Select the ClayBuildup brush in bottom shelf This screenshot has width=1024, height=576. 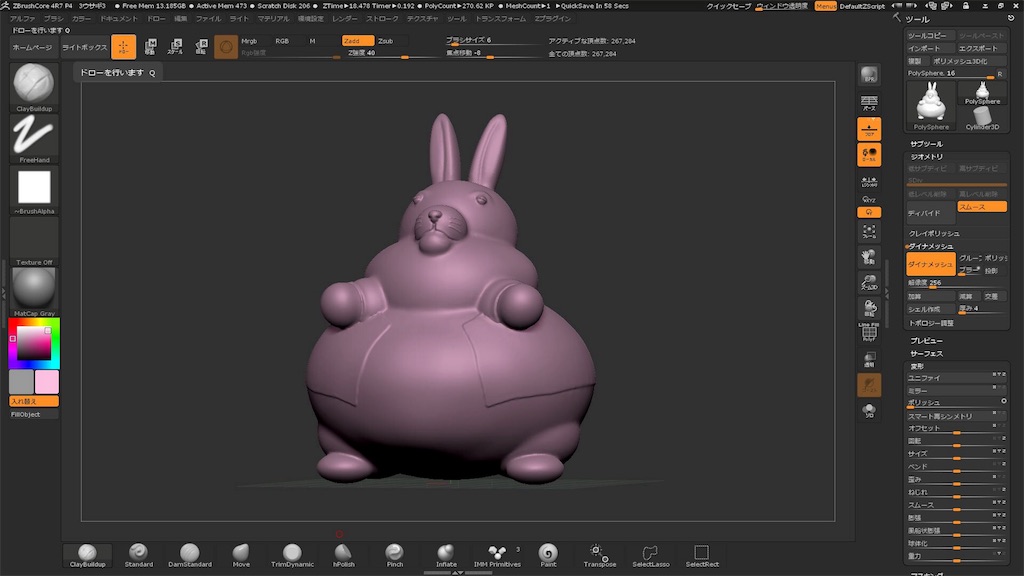(88, 555)
